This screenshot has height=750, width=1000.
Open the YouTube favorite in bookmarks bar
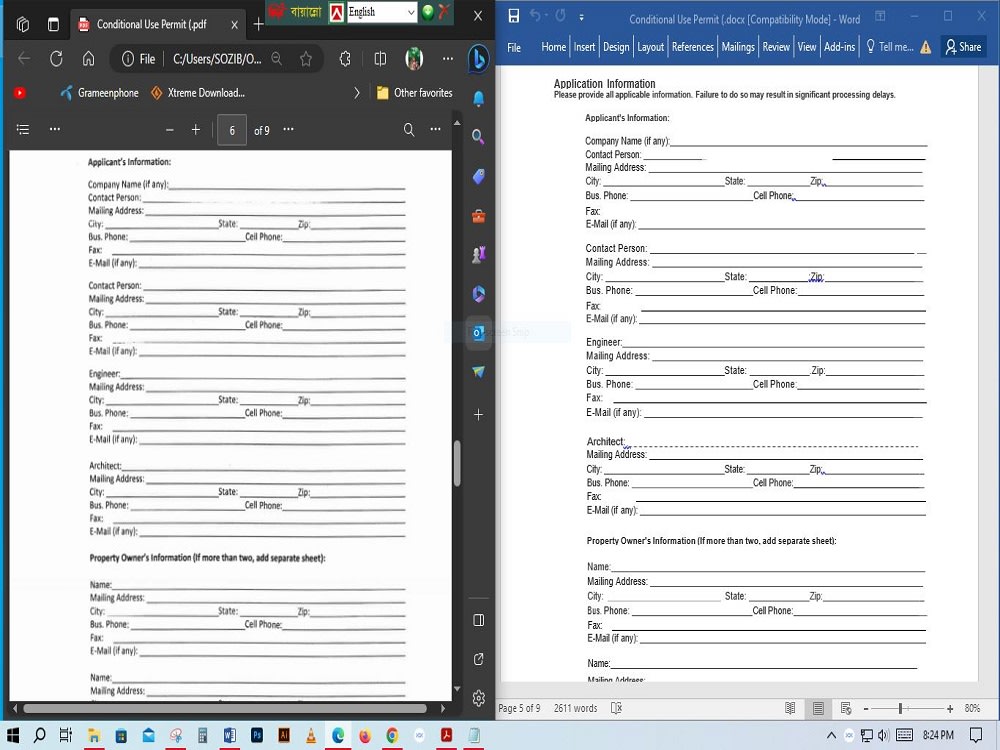[x=20, y=93]
